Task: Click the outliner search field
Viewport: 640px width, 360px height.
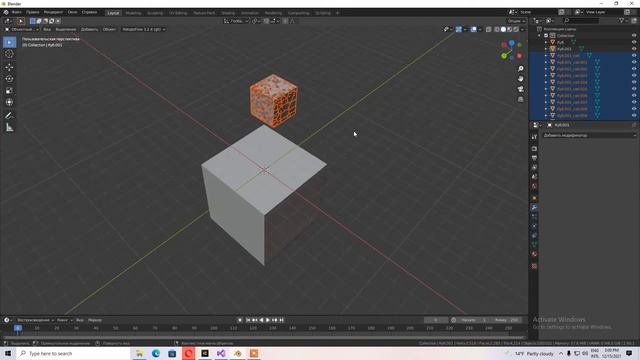Action: click(x=581, y=20)
